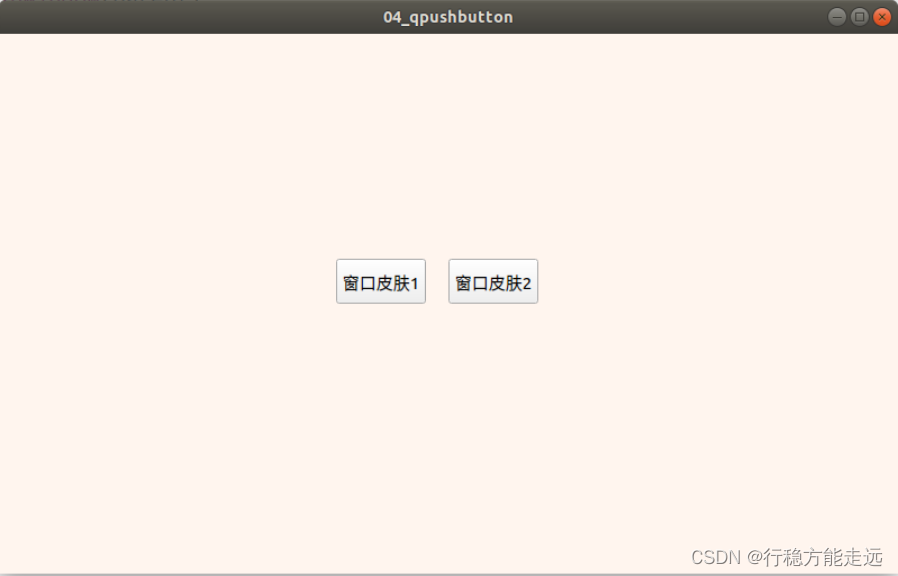Minimize the 04_qpushbutton window
The width and height of the screenshot is (898, 576).
tap(837, 17)
